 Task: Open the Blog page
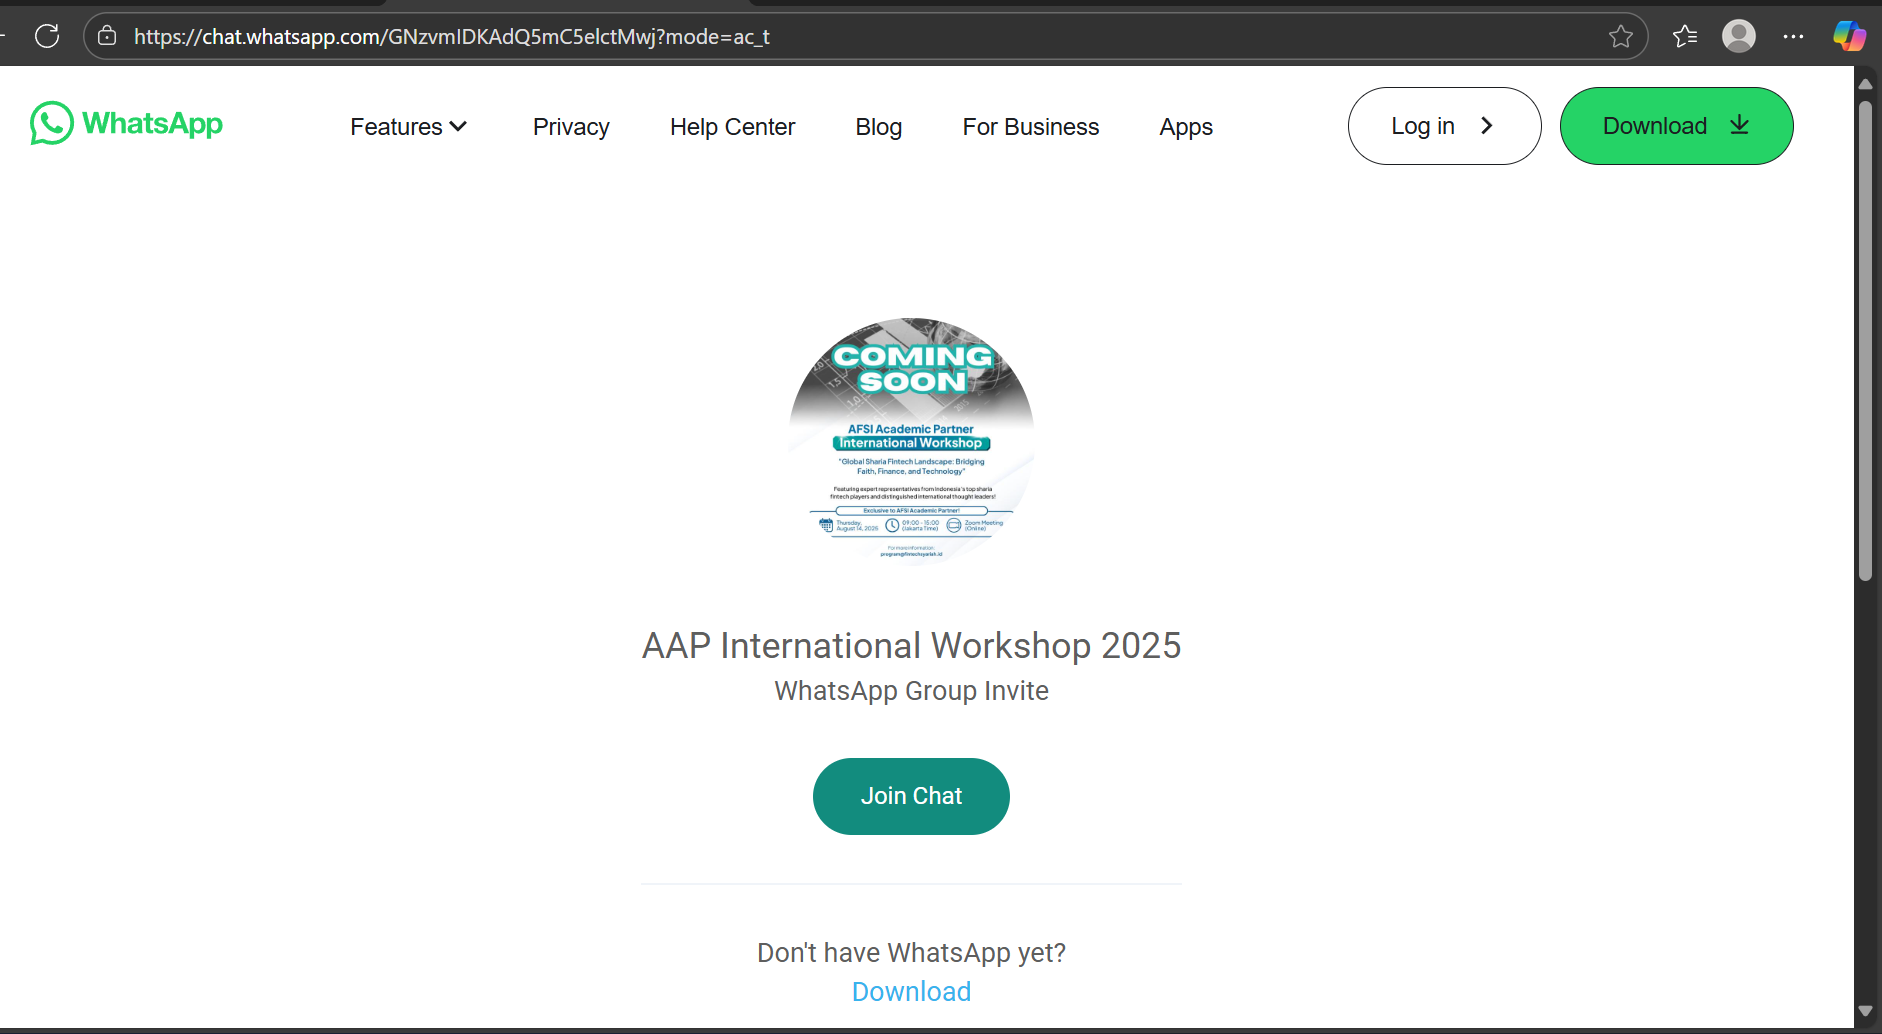coord(878,127)
